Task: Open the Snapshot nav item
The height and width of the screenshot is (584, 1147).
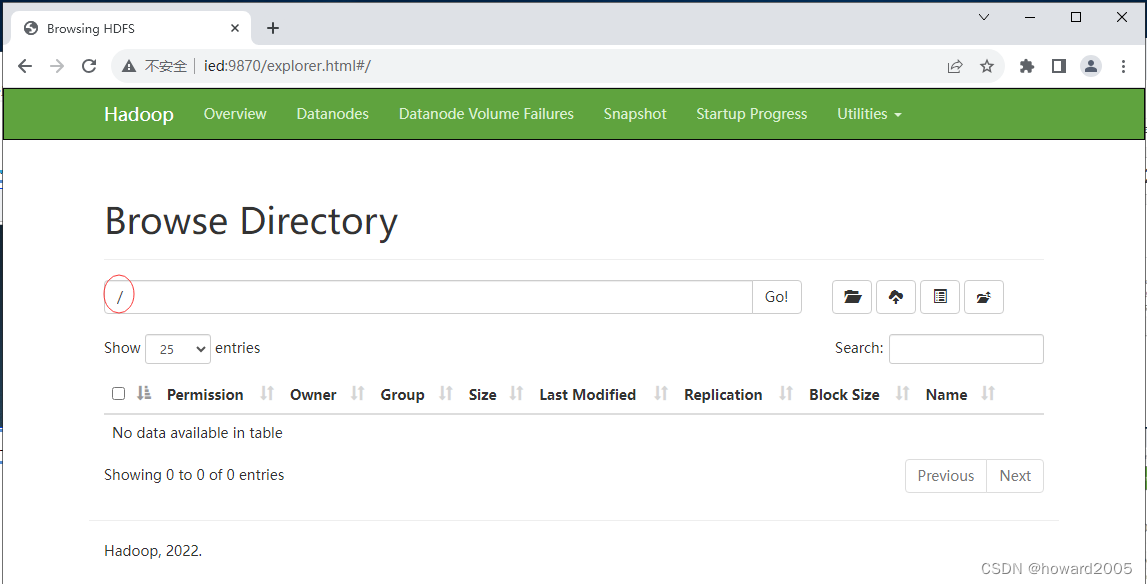Action: (x=635, y=114)
